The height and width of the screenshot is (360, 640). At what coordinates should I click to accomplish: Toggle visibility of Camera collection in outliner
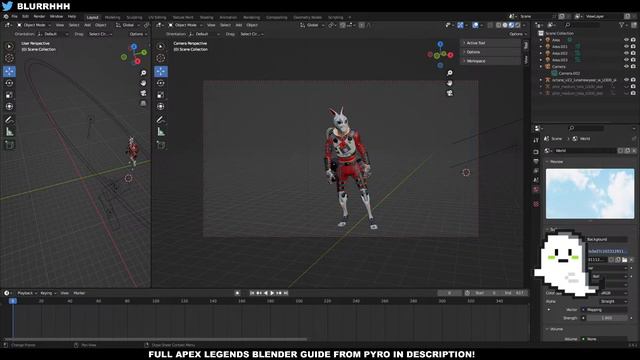click(x=626, y=66)
